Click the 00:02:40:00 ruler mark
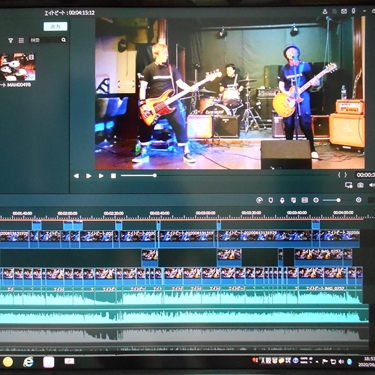The image size is (375, 375). [x=159, y=213]
